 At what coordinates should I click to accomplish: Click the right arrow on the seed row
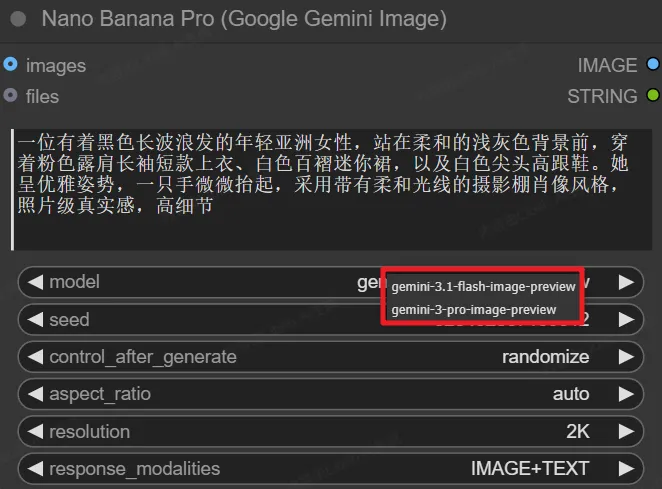coord(626,320)
